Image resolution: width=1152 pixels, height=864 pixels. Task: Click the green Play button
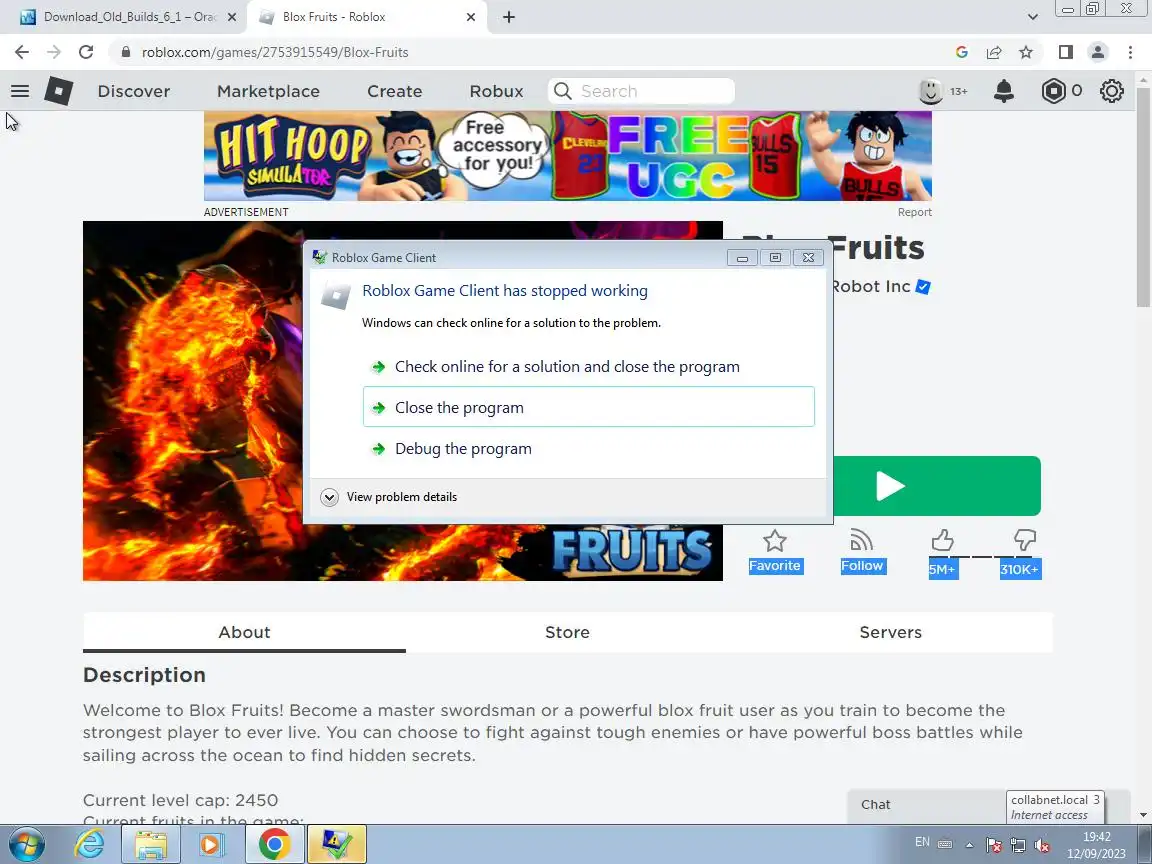935,486
